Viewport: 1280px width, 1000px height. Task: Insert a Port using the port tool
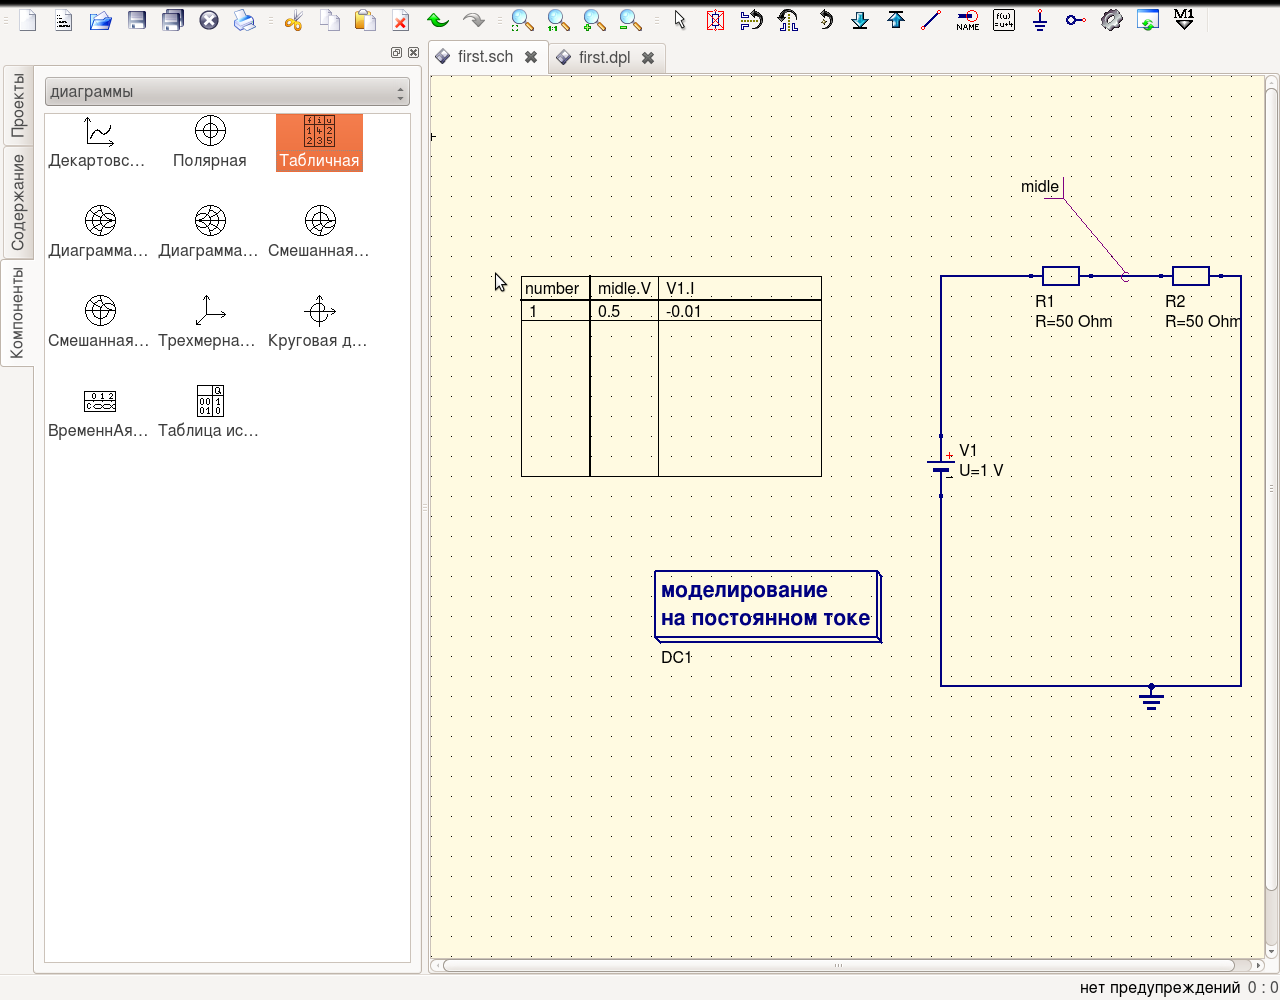coord(1074,19)
